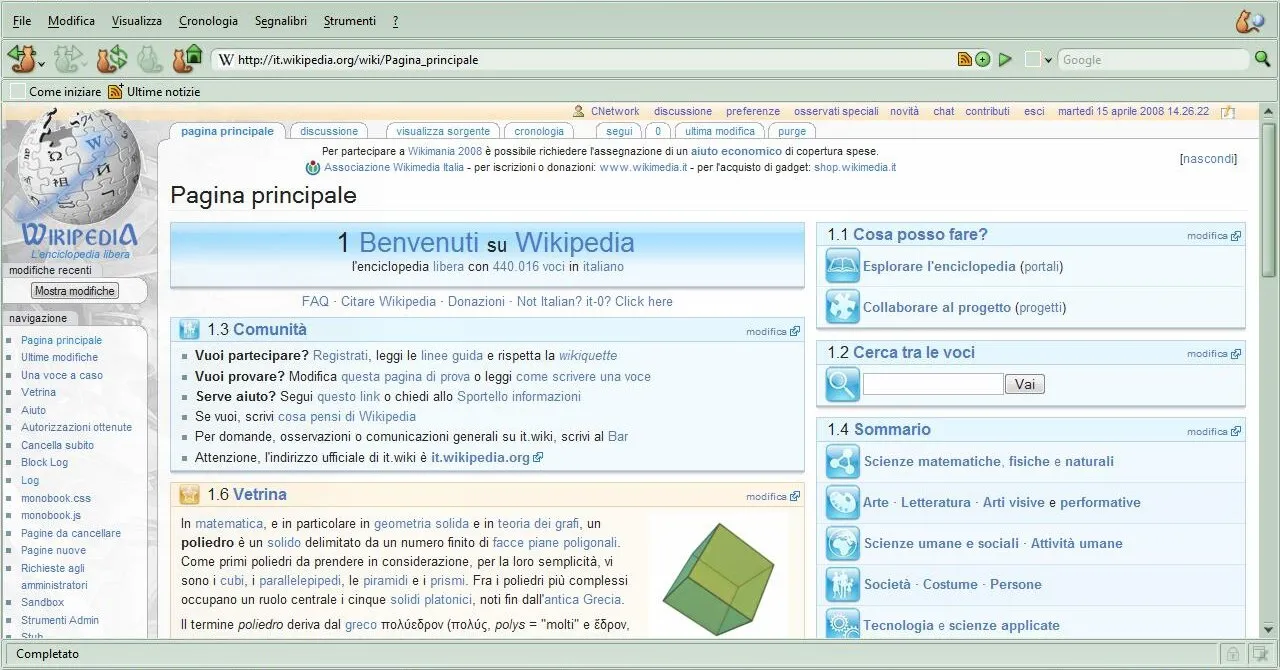The height and width of the screenshot is (670, 1280).
Task: Click the Wikimedia Italia logo icon
Action: click(x=313, y=167)
